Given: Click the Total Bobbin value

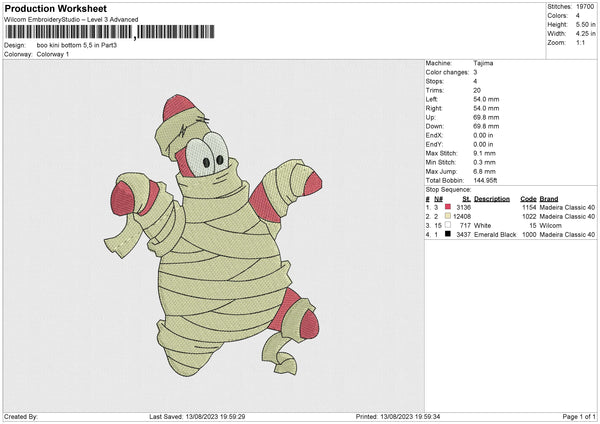Looking at the screenshot, I should (489, 179).
